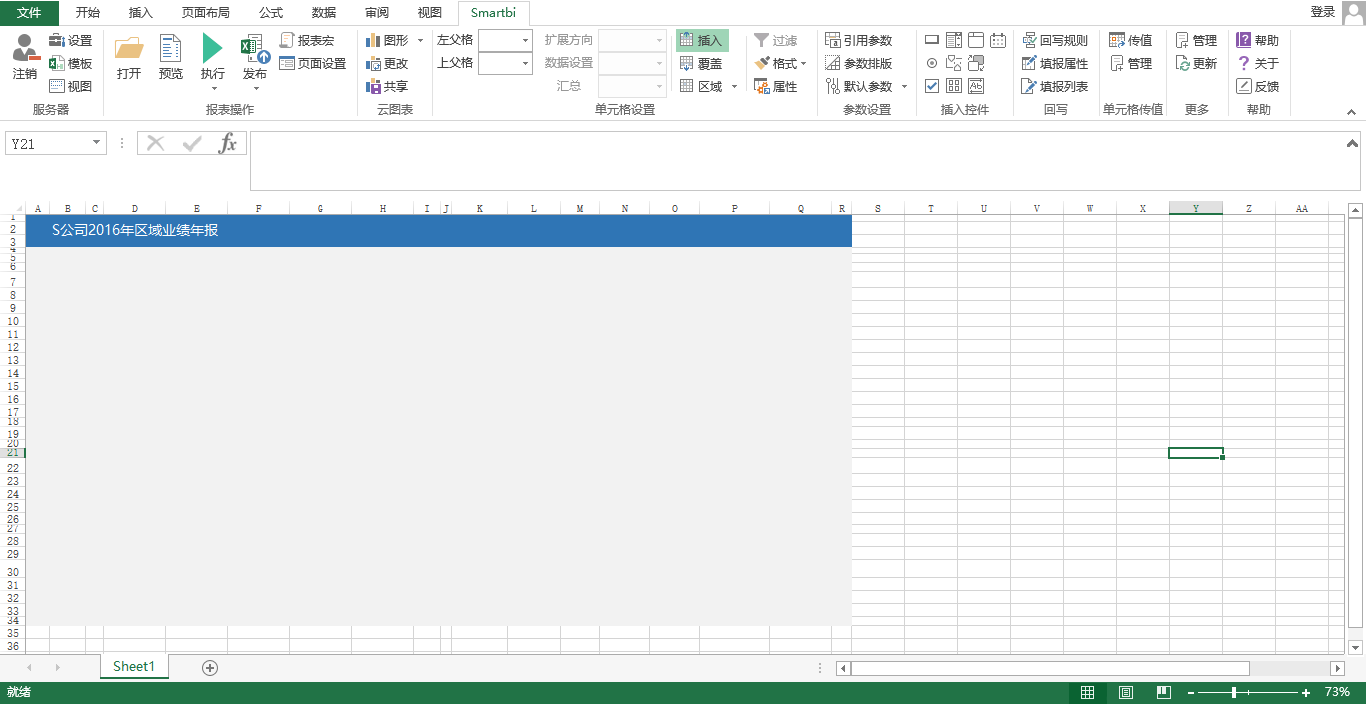
Task: Adjust the zoom slider handle
Action: (x=1235, y=692)
